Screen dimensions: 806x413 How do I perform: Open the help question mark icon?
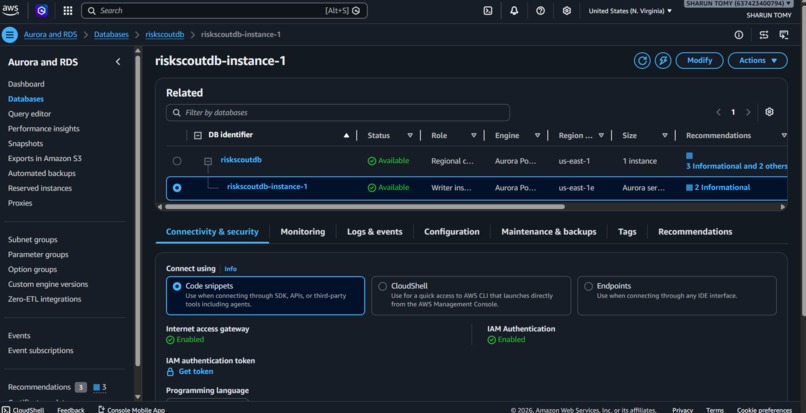540,11
